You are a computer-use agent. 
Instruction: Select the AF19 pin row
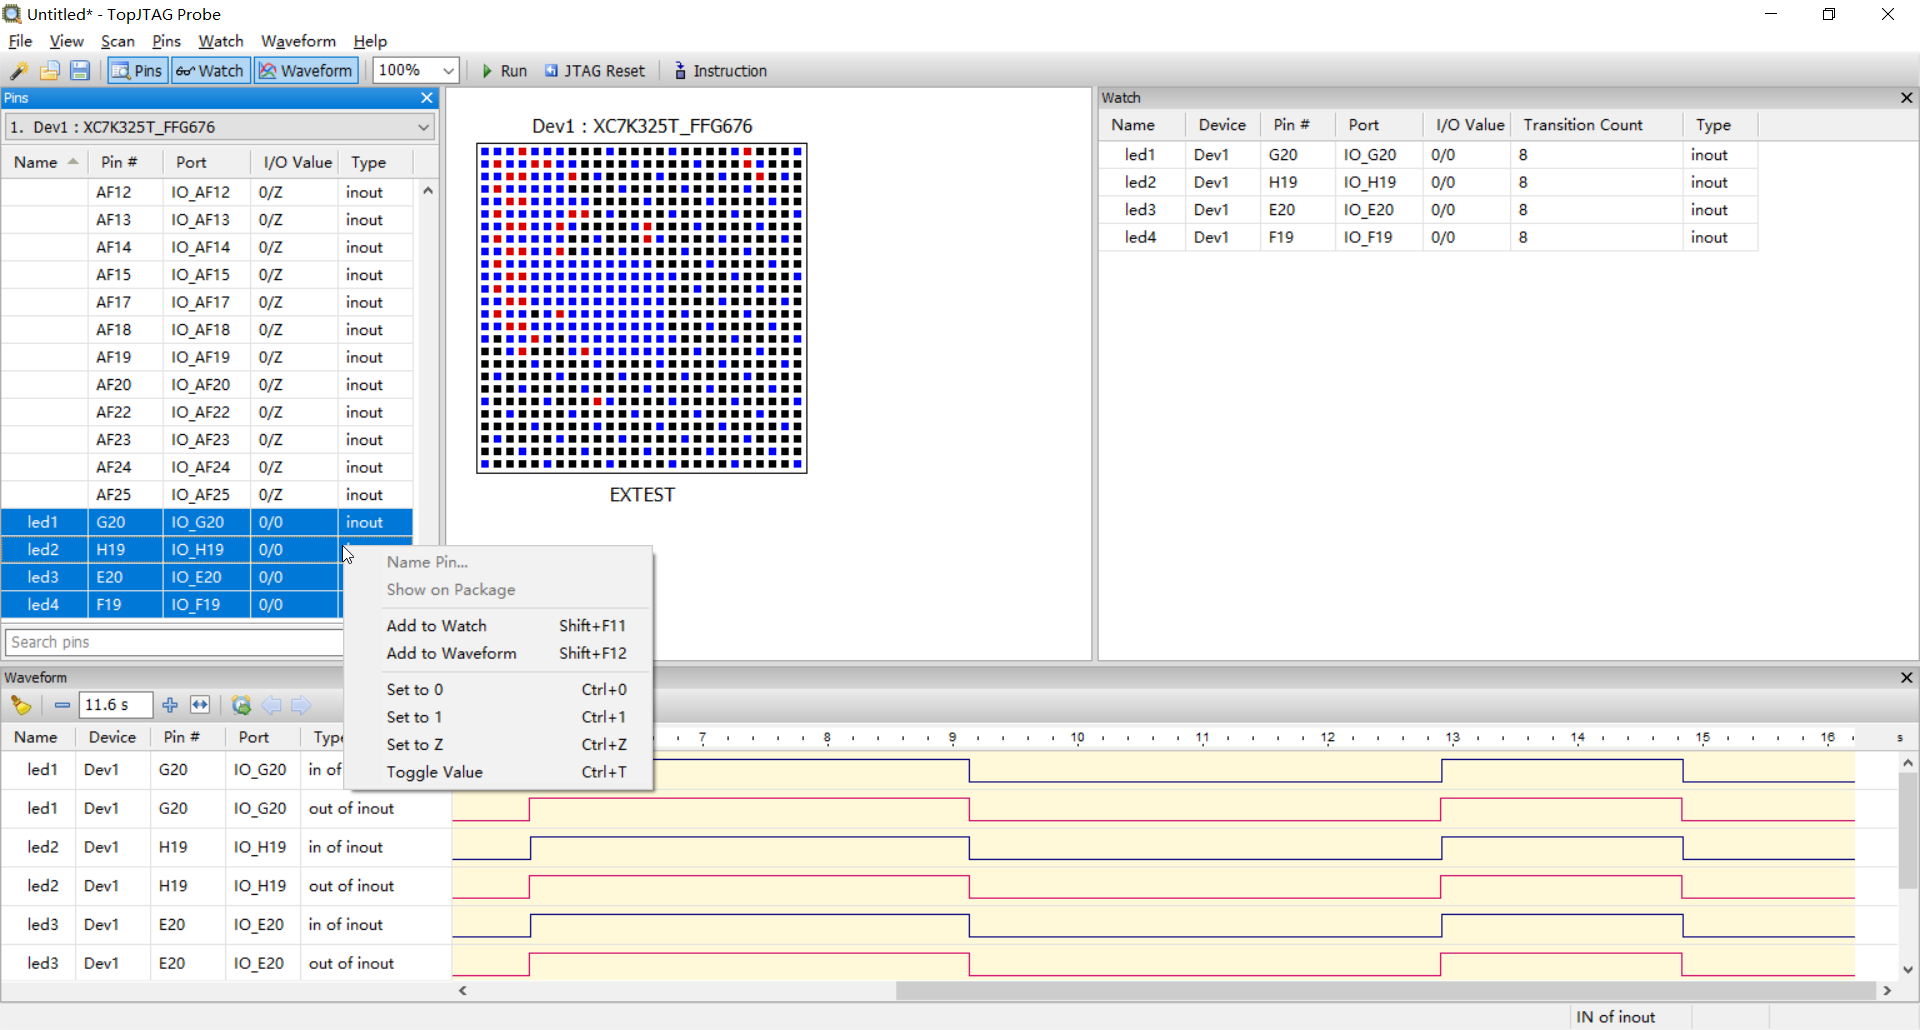[x=207, y=357]
